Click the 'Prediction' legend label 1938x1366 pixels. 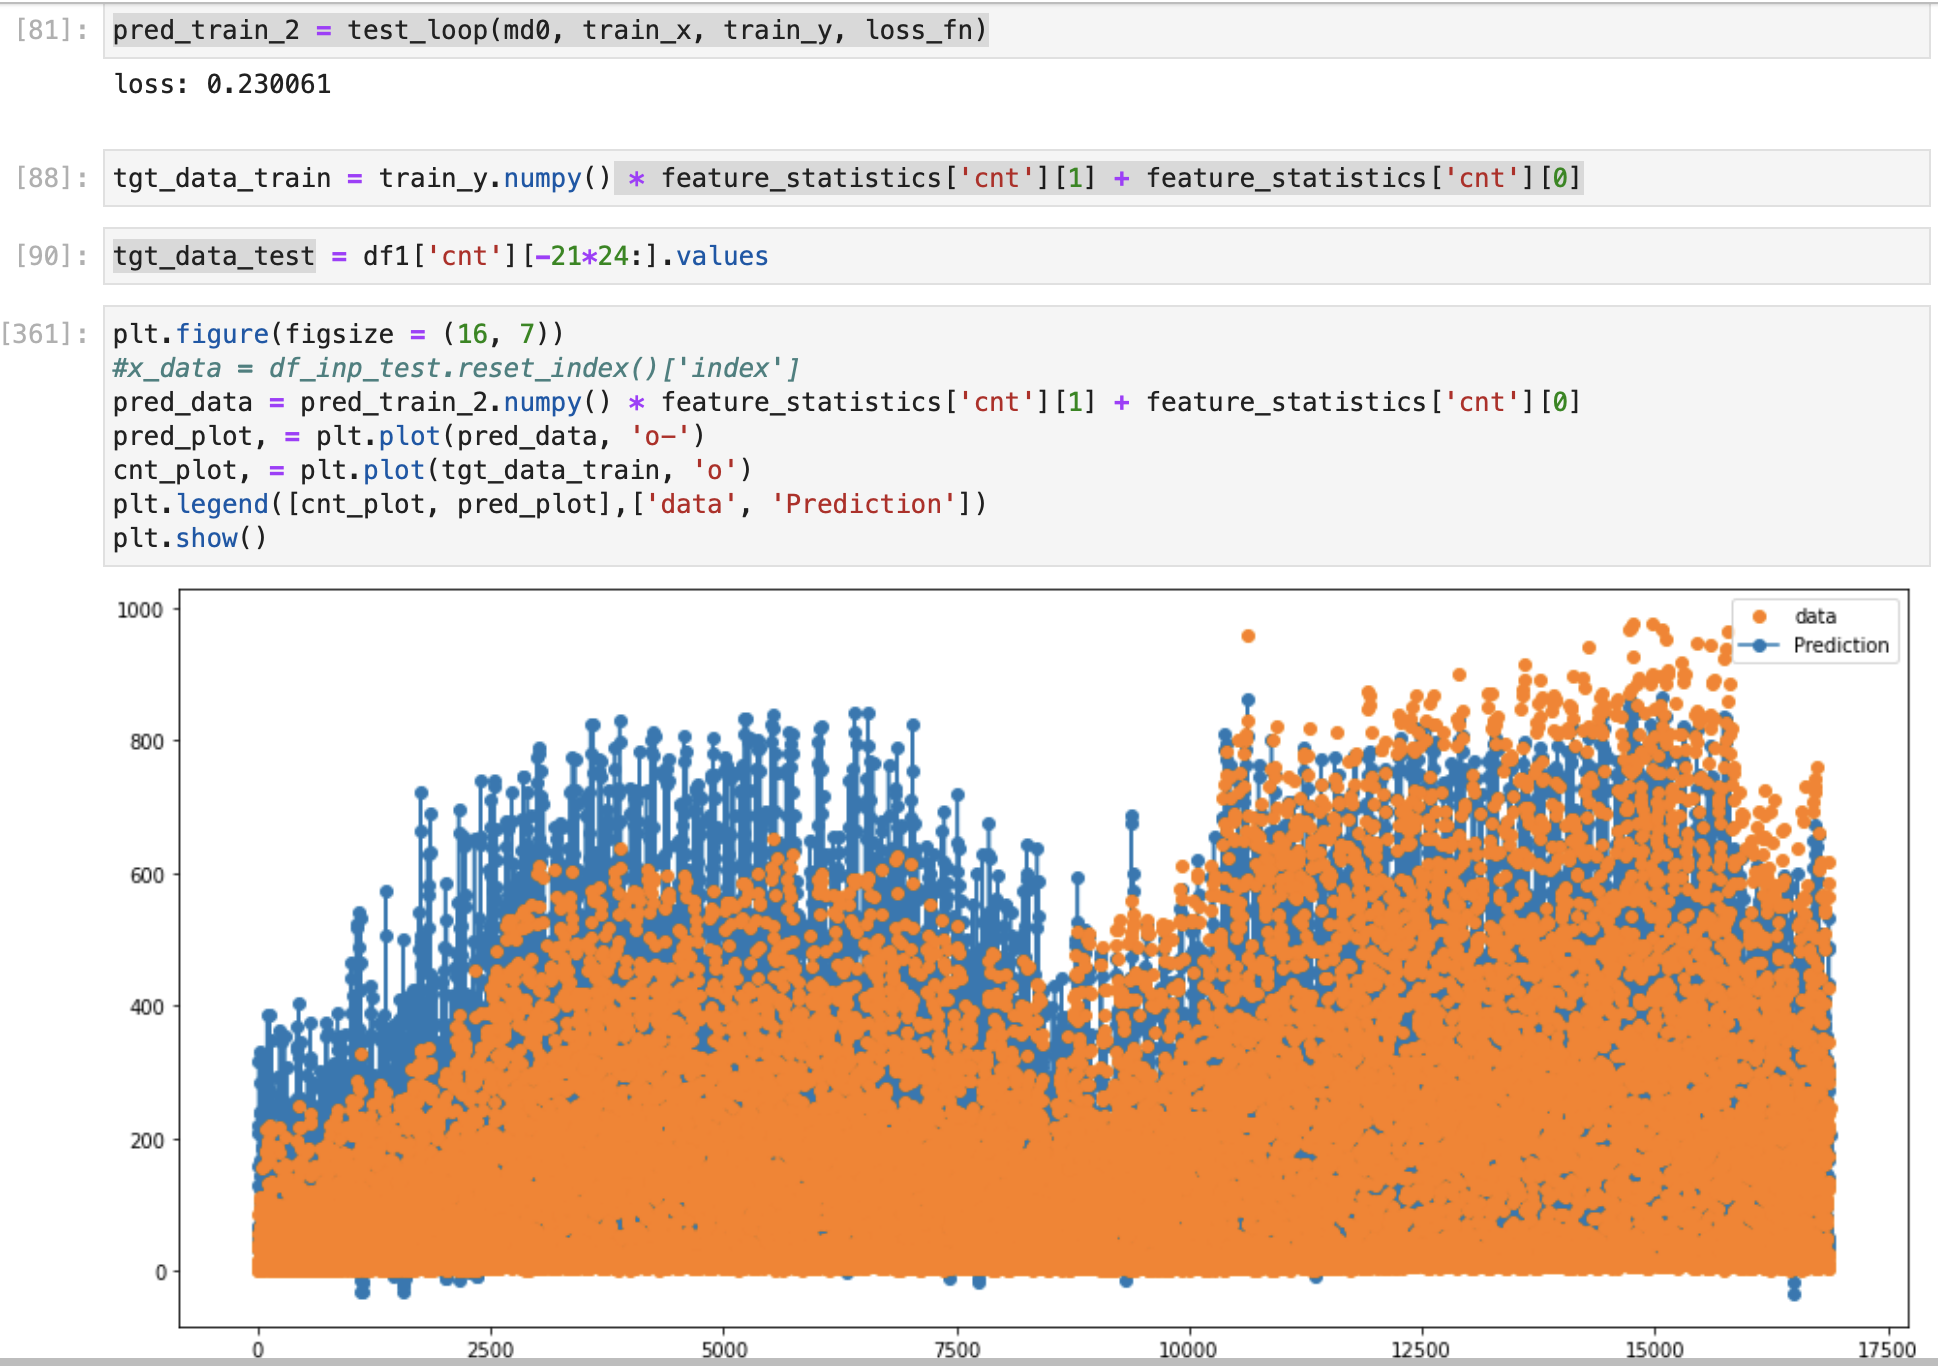point(1841,646)
